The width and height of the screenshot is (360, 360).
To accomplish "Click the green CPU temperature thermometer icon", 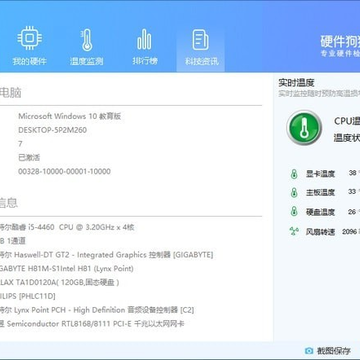I will 304,128.
